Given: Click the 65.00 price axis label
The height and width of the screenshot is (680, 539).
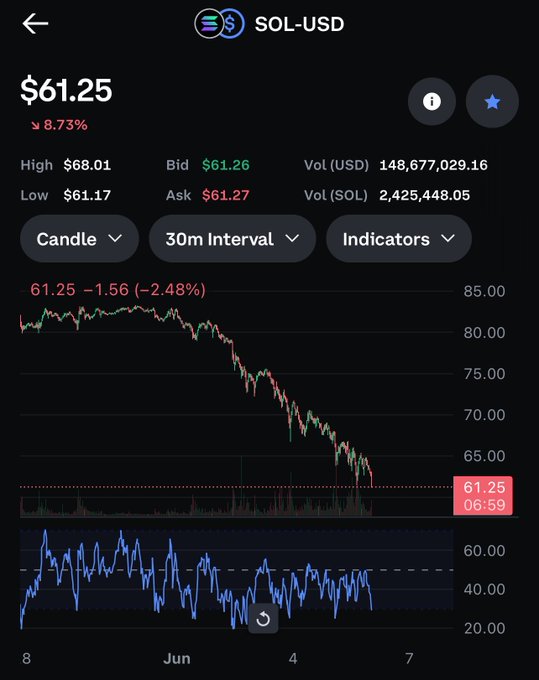Looking at the screenshot, I should point(484,456).
